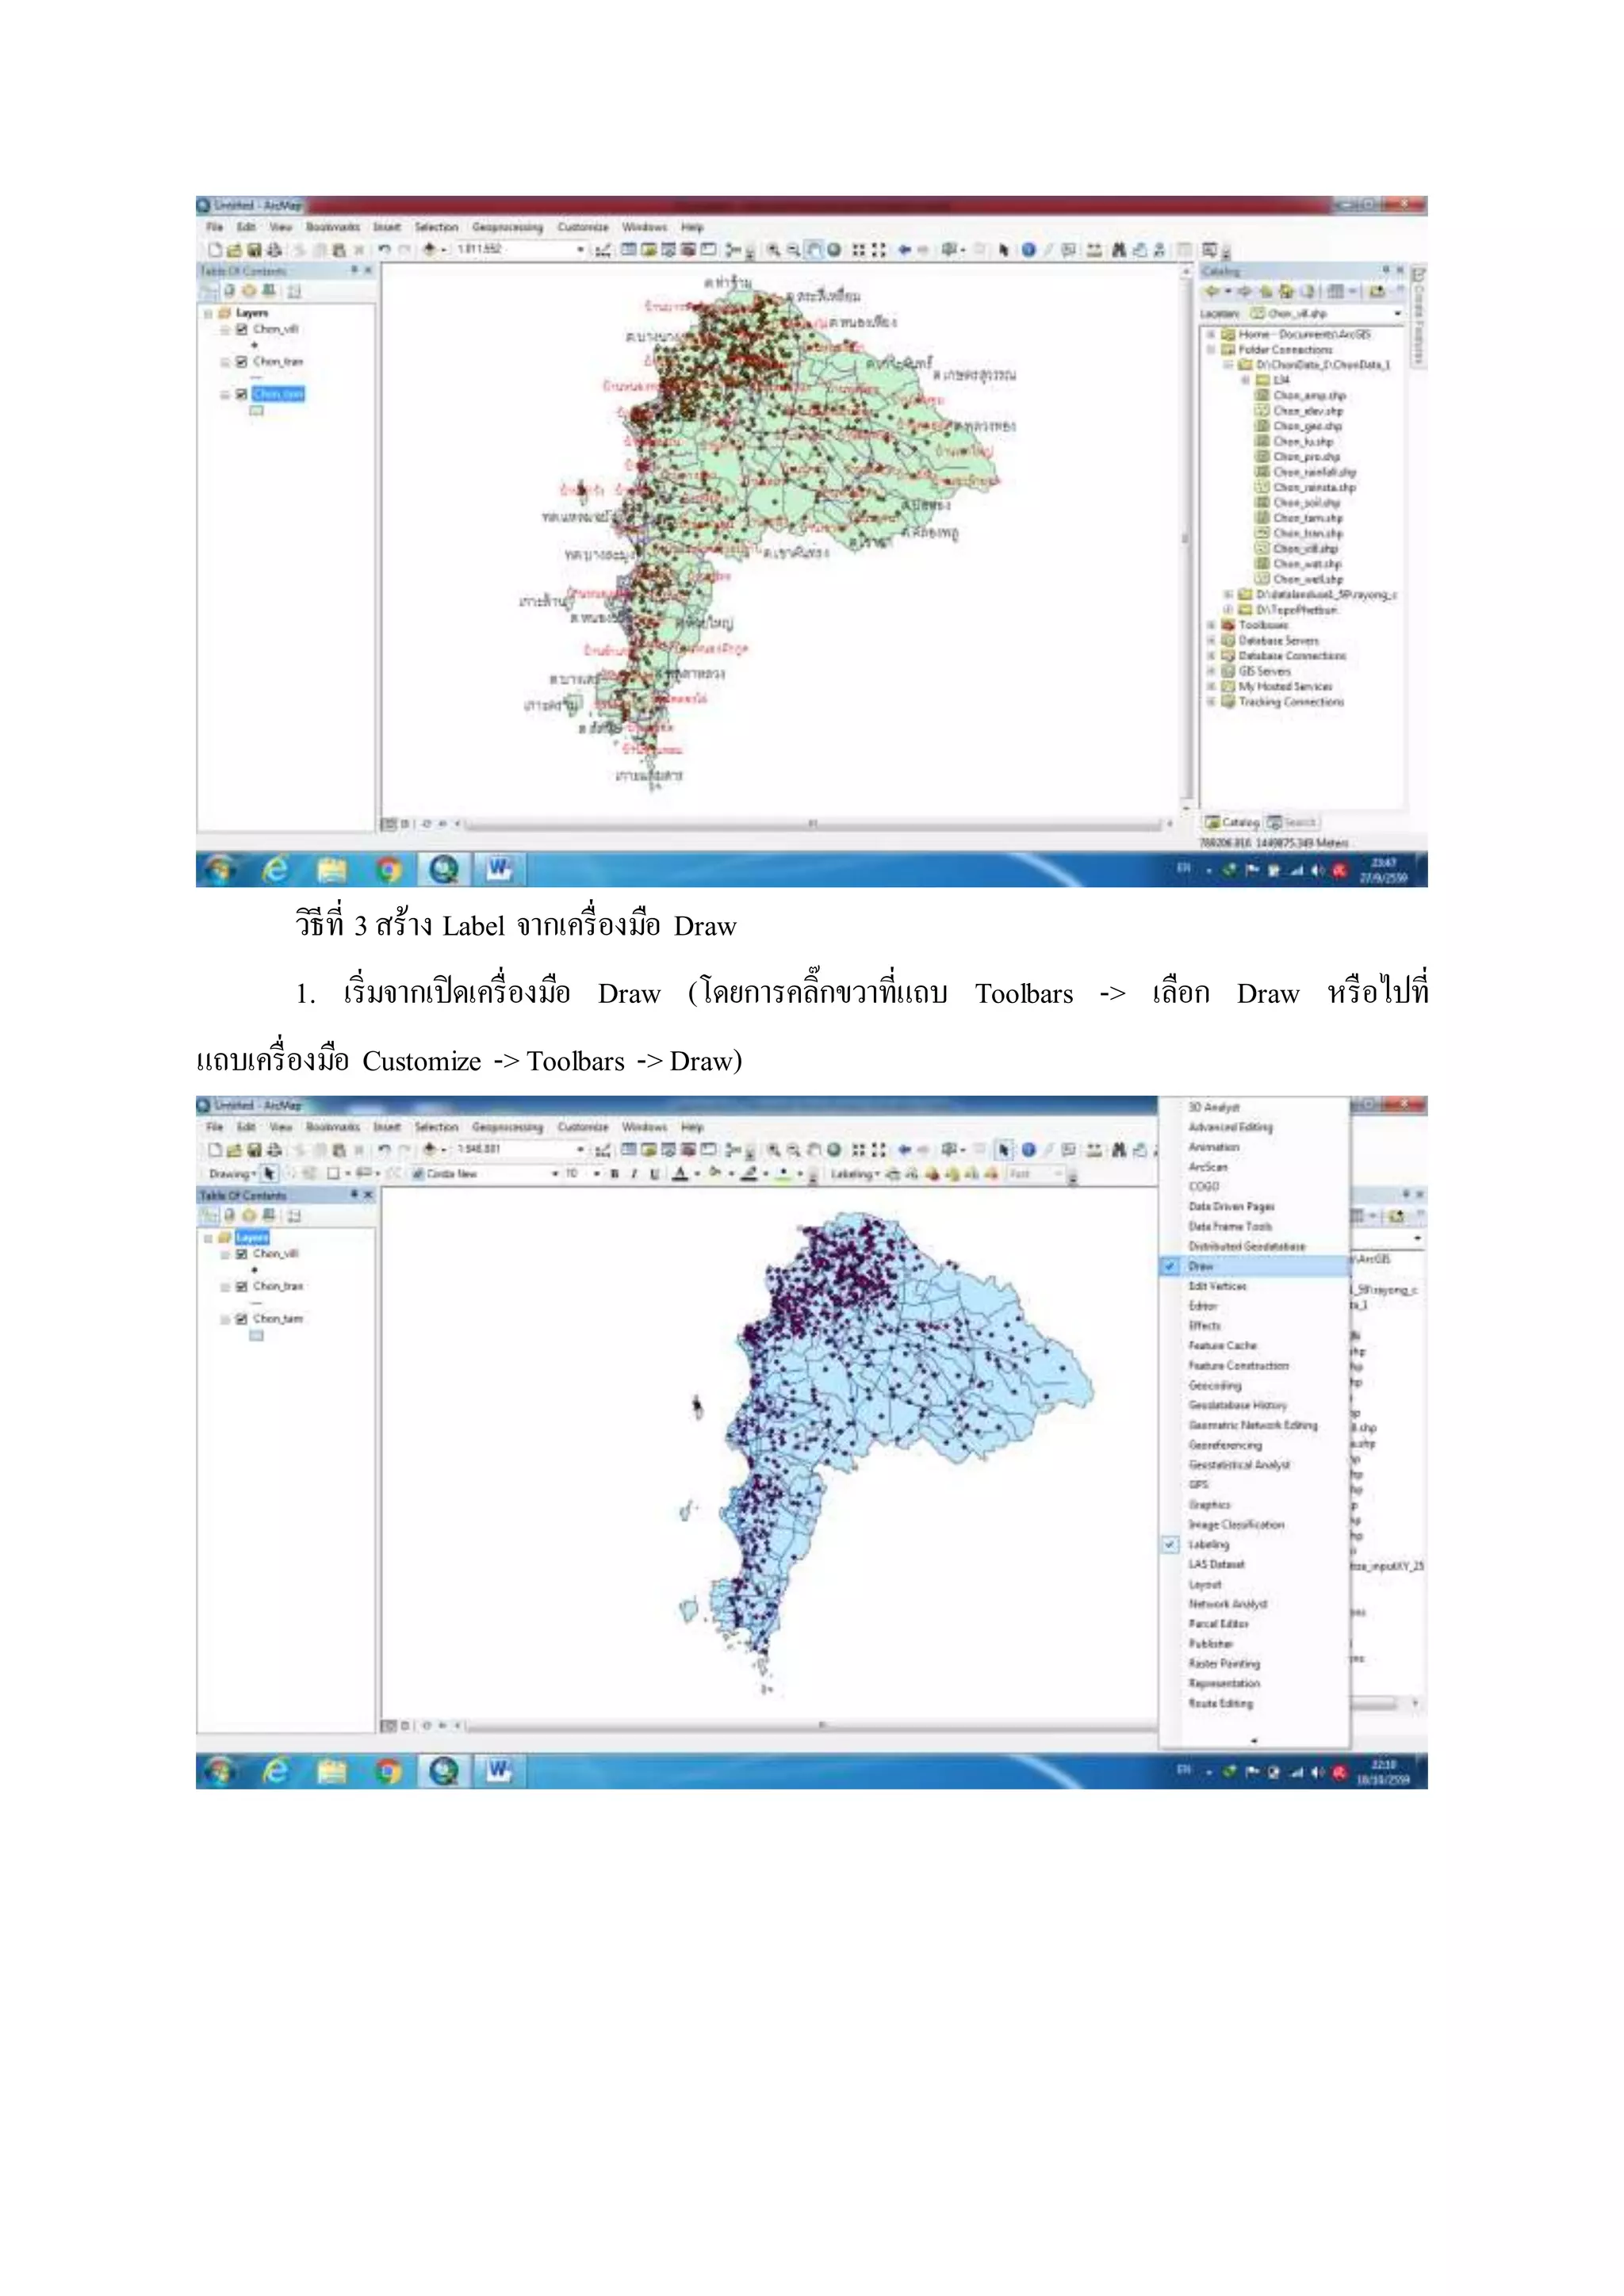Click Bold on the Draw toolbar
Image resolution: width=1624 pixels, height=2296 pixels.
[614, 1174]
